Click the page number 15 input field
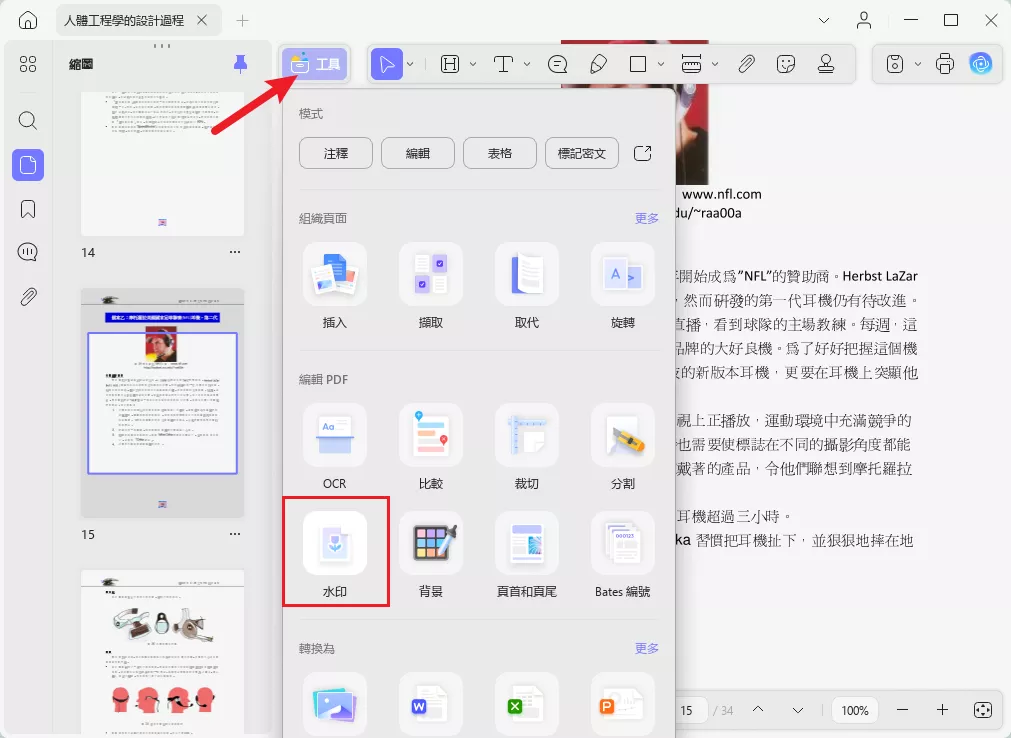The height and width of the screenshot is (738, 1011). 691,710
